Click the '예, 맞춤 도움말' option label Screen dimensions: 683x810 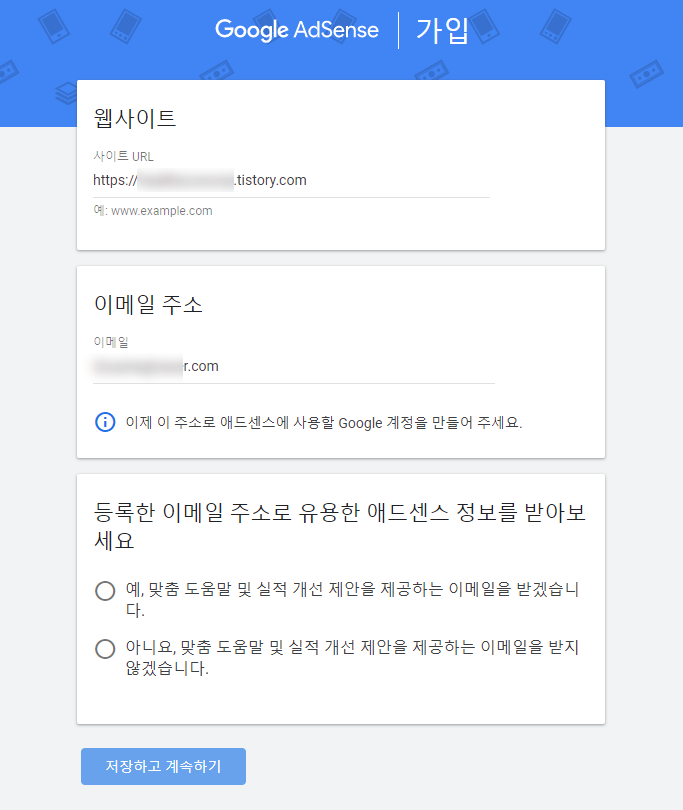(352, 599)
